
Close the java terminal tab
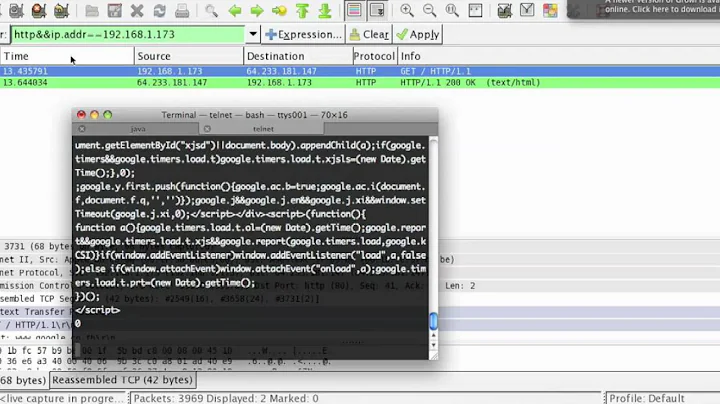pyautogui.click(x=82, y=129)
